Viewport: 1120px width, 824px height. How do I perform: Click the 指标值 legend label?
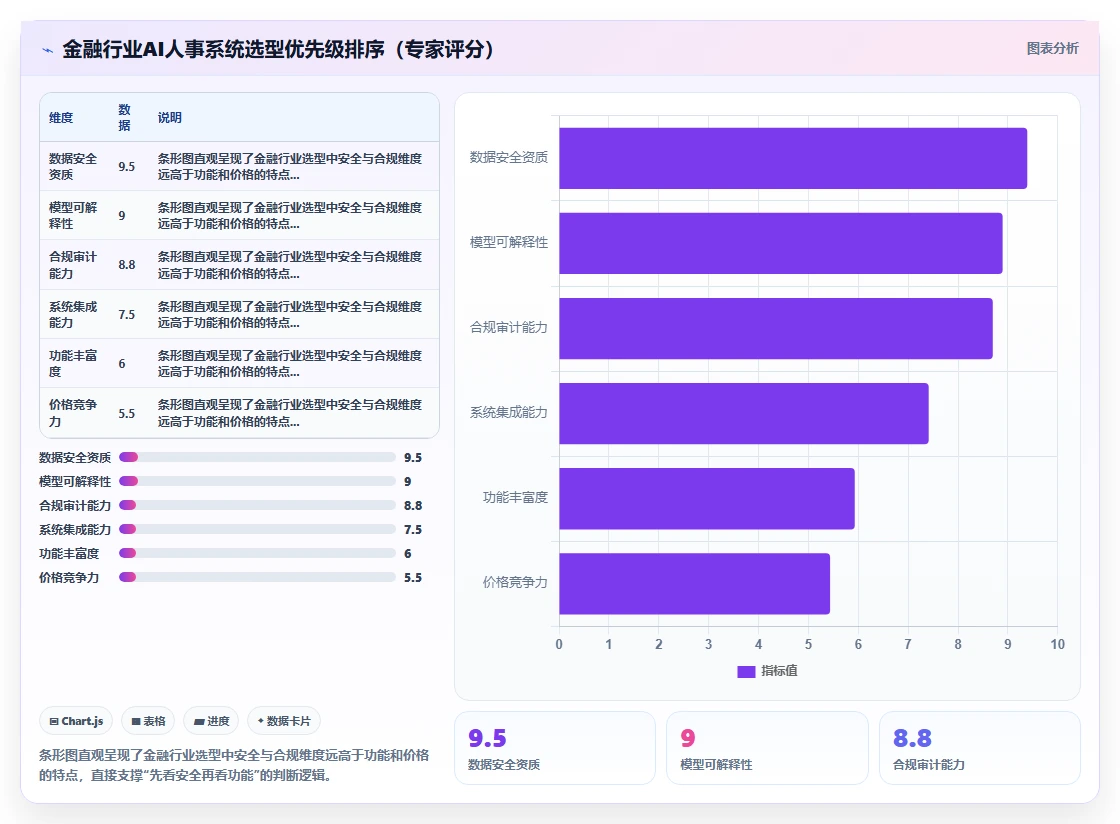pos(779,671)
